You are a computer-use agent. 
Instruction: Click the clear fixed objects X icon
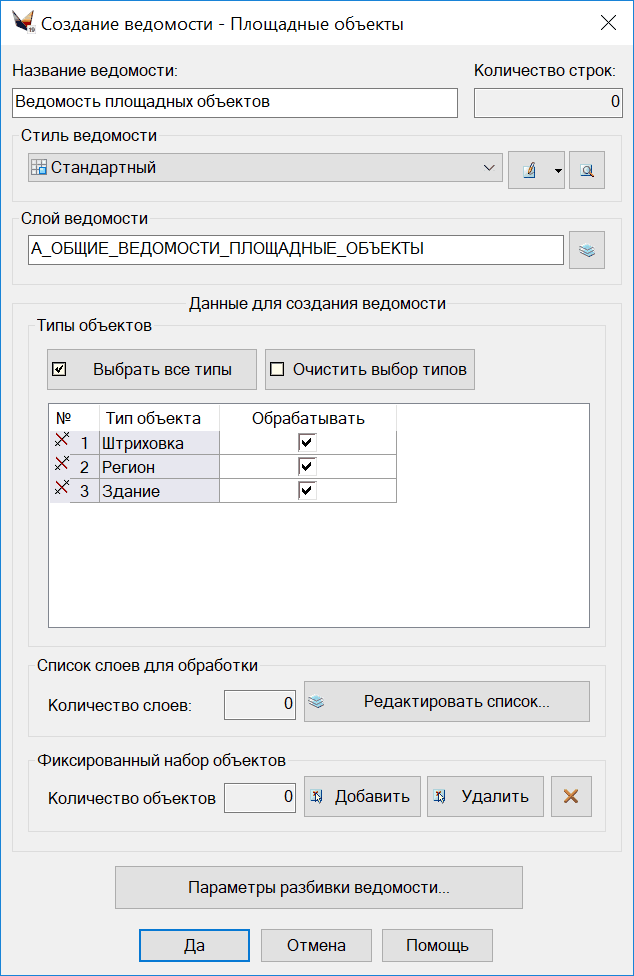coord(571,797)
